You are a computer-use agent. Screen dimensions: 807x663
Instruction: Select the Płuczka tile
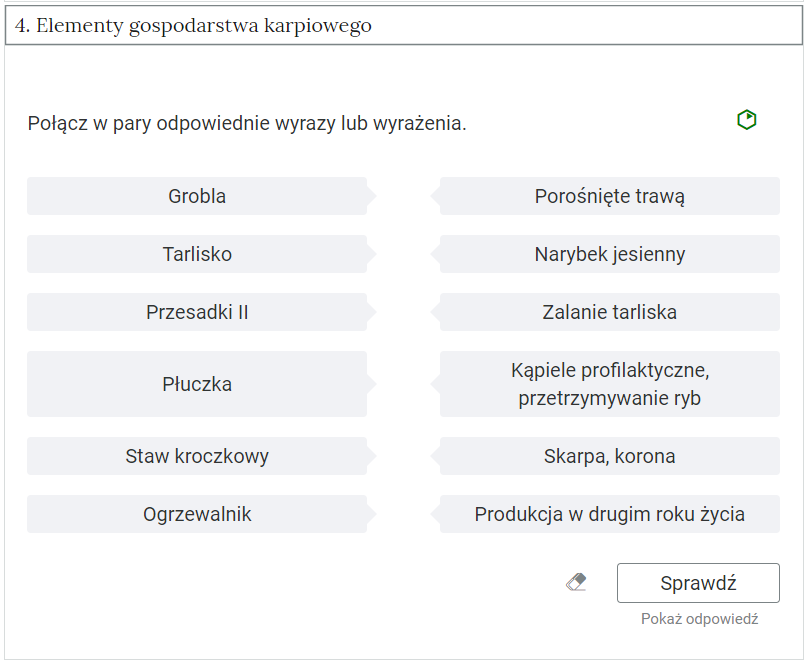click(x=197, y=384)
